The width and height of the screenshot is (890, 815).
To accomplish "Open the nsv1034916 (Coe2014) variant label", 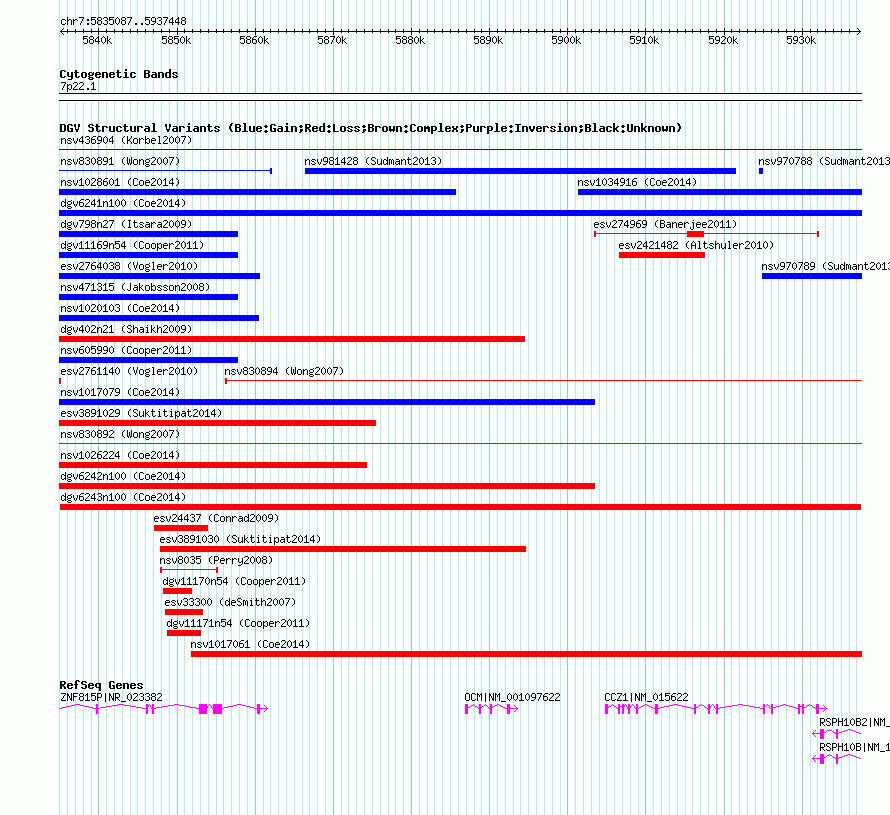I will [637, 182].
